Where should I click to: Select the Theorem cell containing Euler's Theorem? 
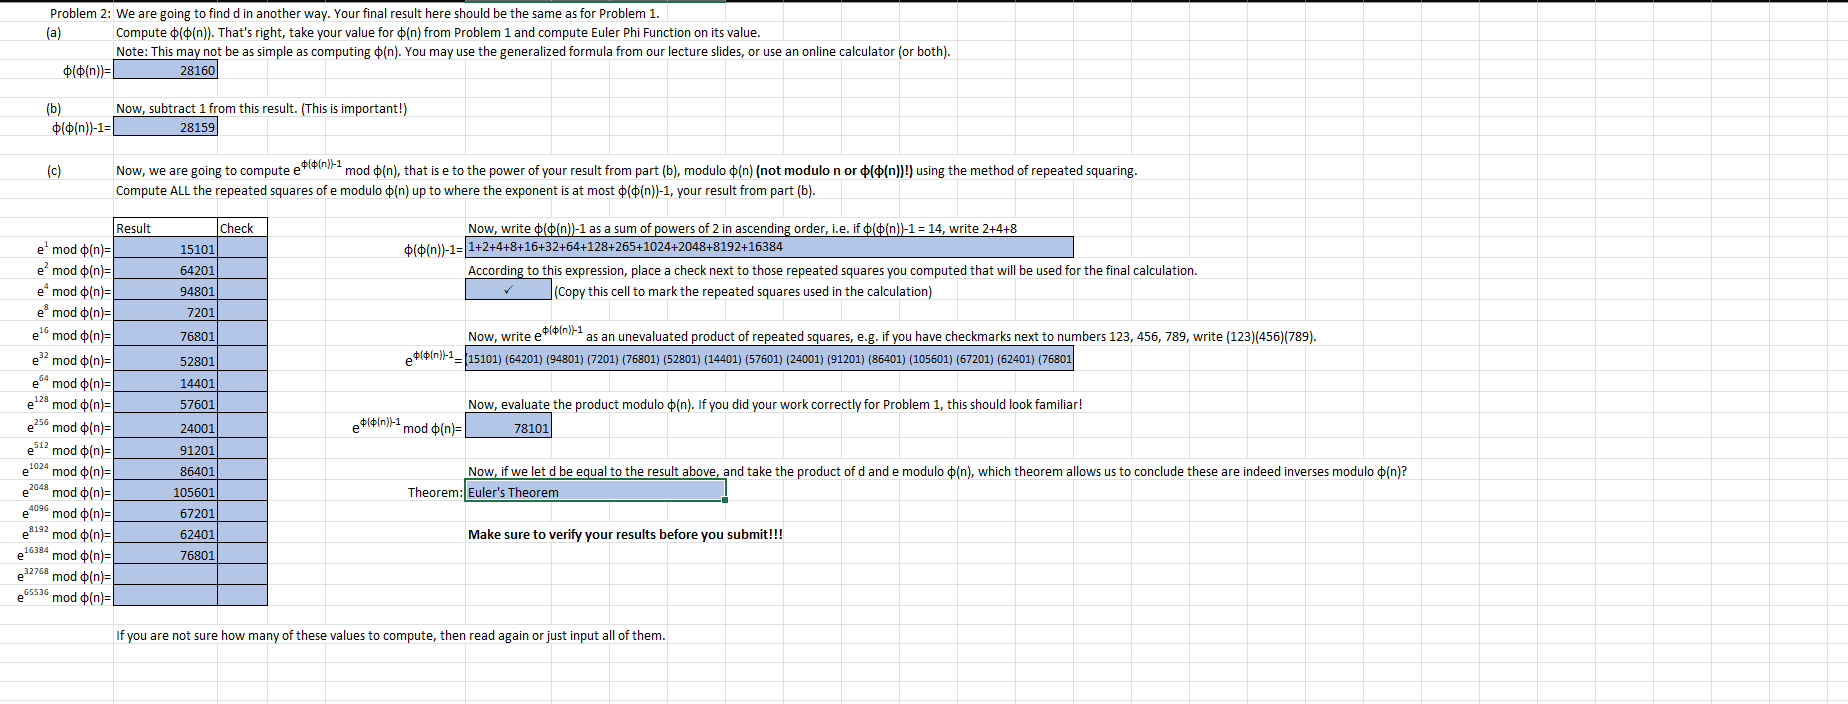(596, 492)
